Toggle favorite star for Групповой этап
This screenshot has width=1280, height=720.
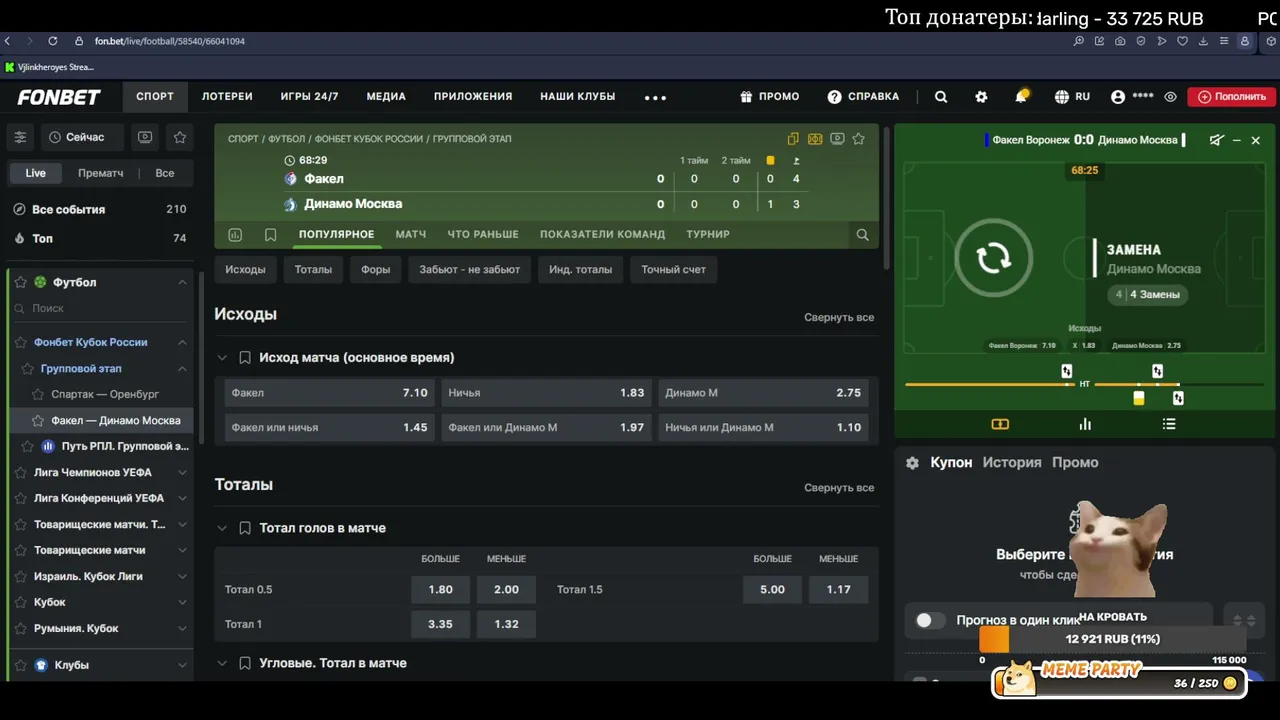(27, 368)
